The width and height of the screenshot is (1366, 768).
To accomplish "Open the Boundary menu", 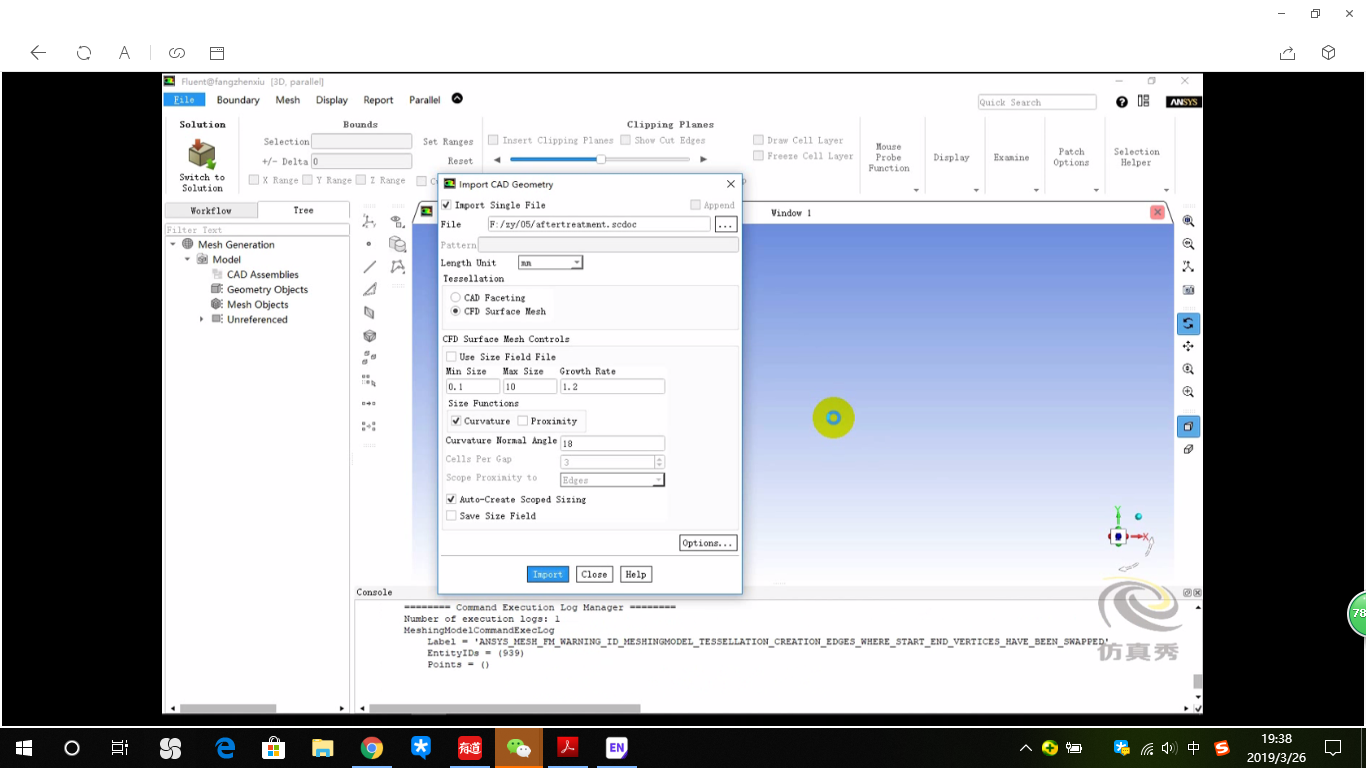I will [238, 100].
